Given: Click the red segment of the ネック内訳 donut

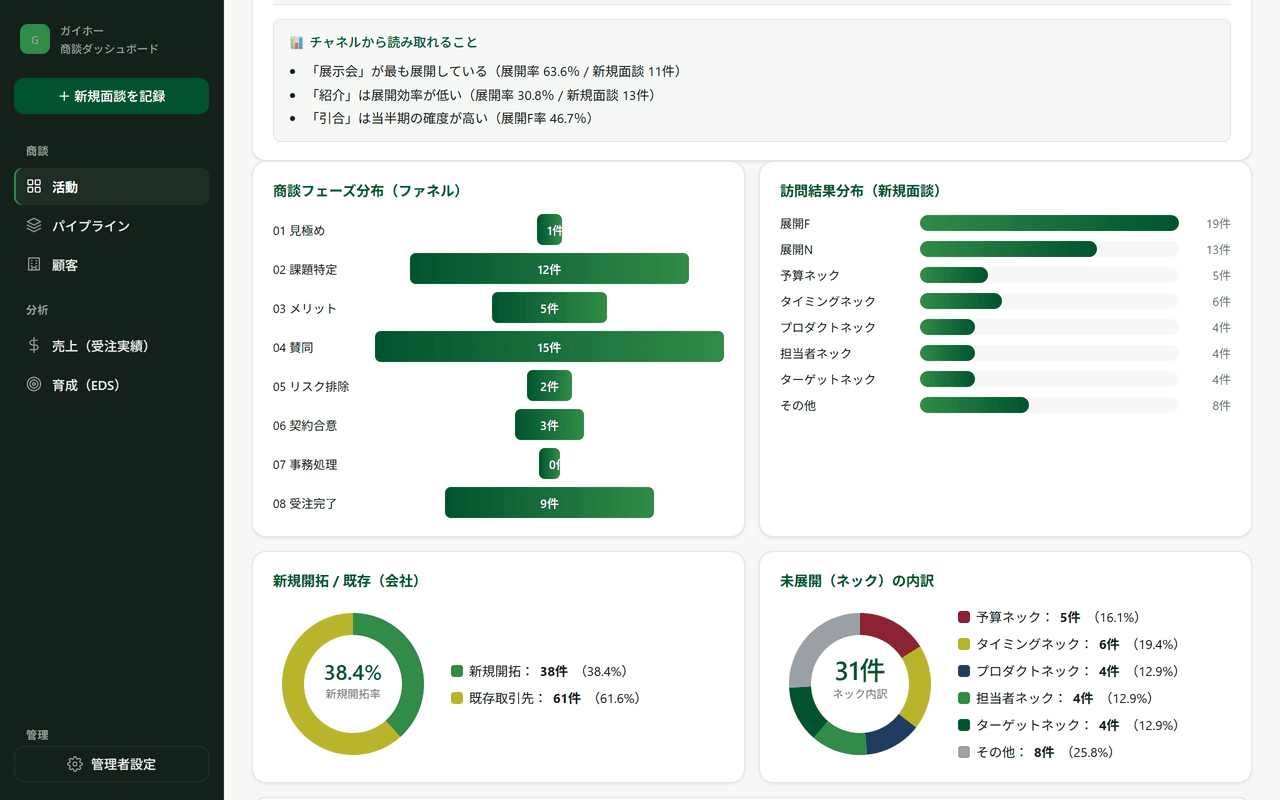Looking at the screenshot, I should (892, 632).
